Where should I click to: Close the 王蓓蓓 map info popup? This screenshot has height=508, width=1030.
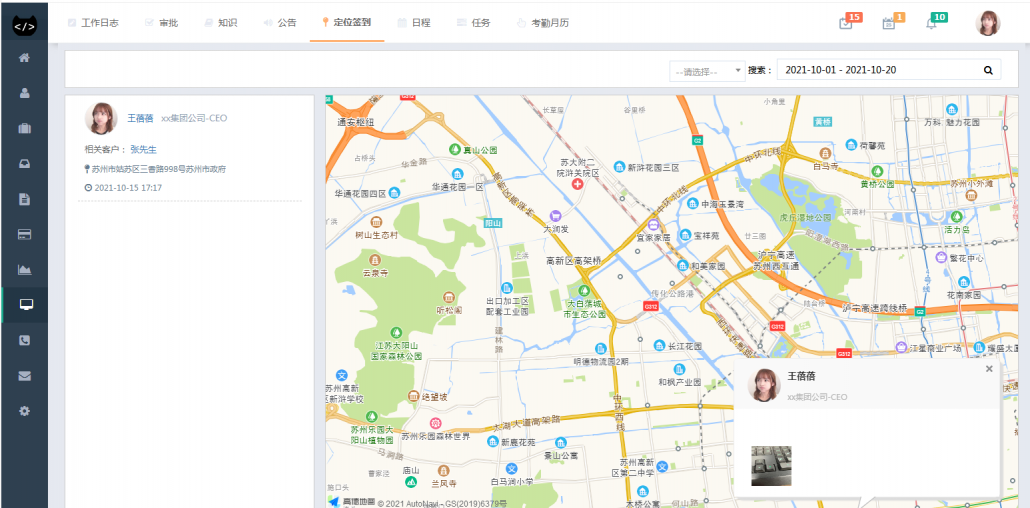(989, 369)
